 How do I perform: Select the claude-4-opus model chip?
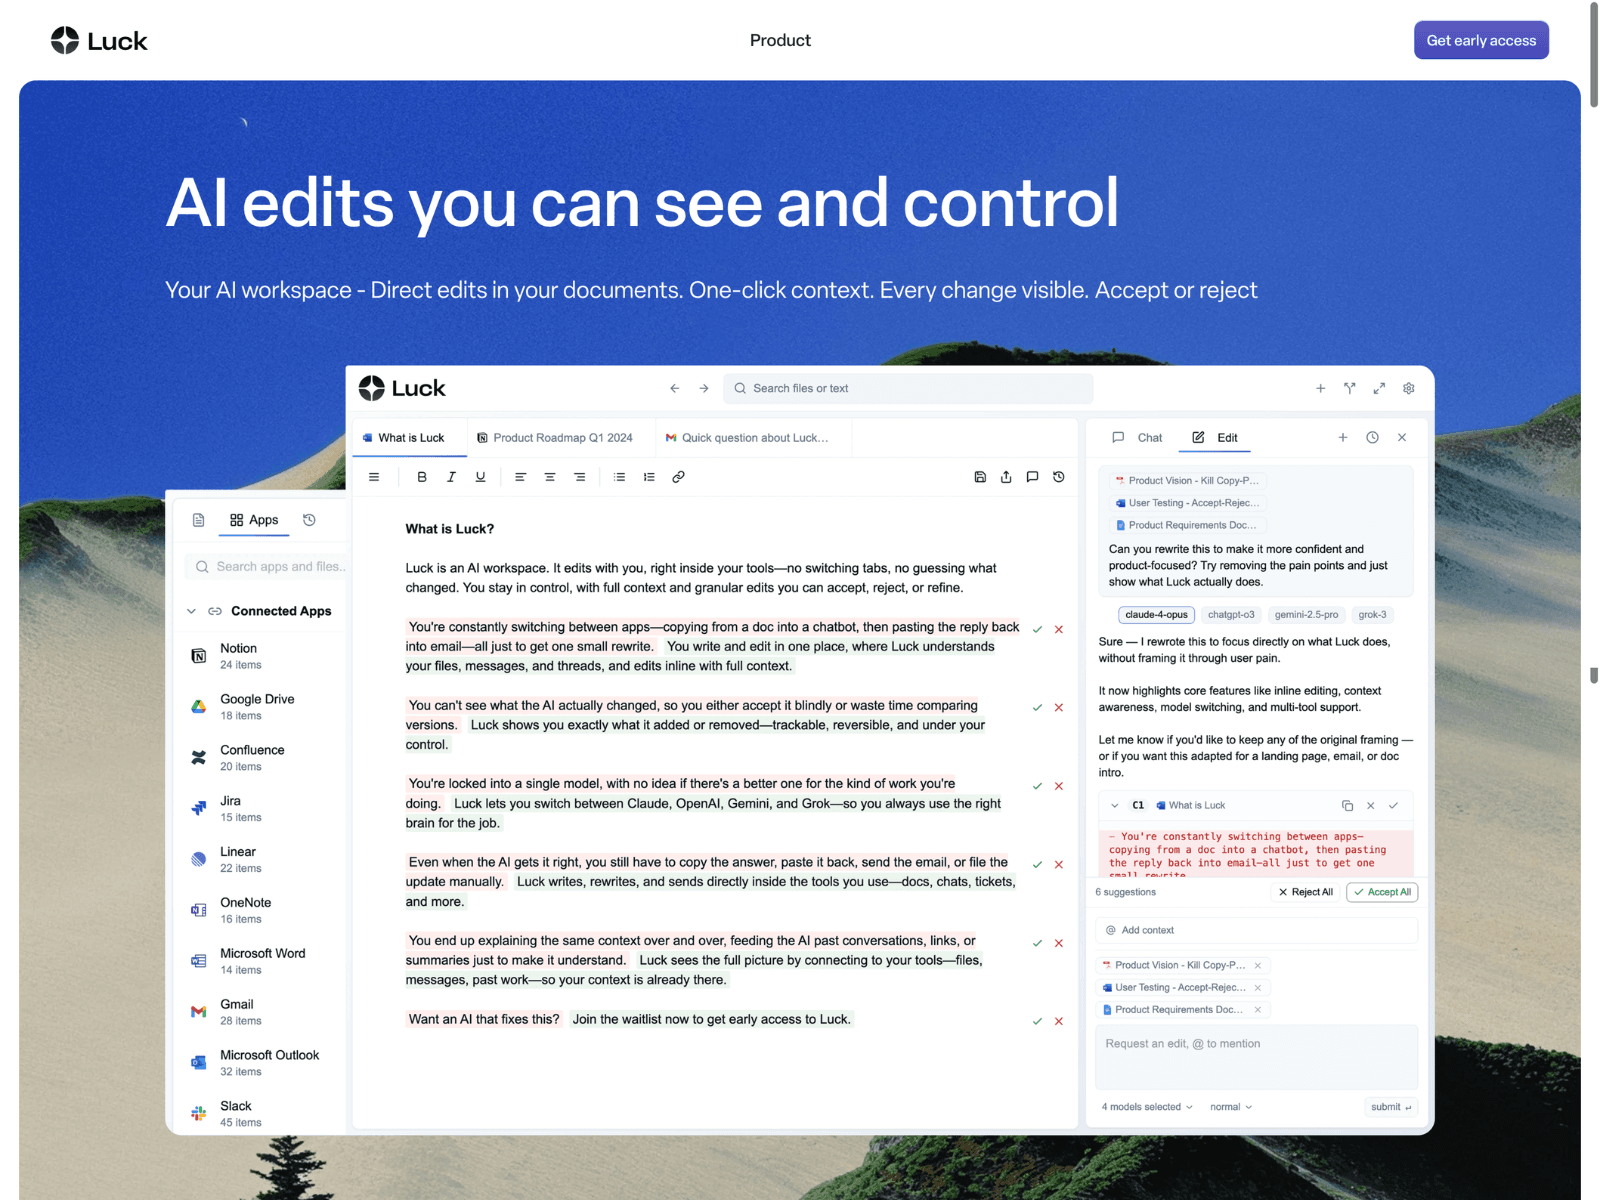1156,615
